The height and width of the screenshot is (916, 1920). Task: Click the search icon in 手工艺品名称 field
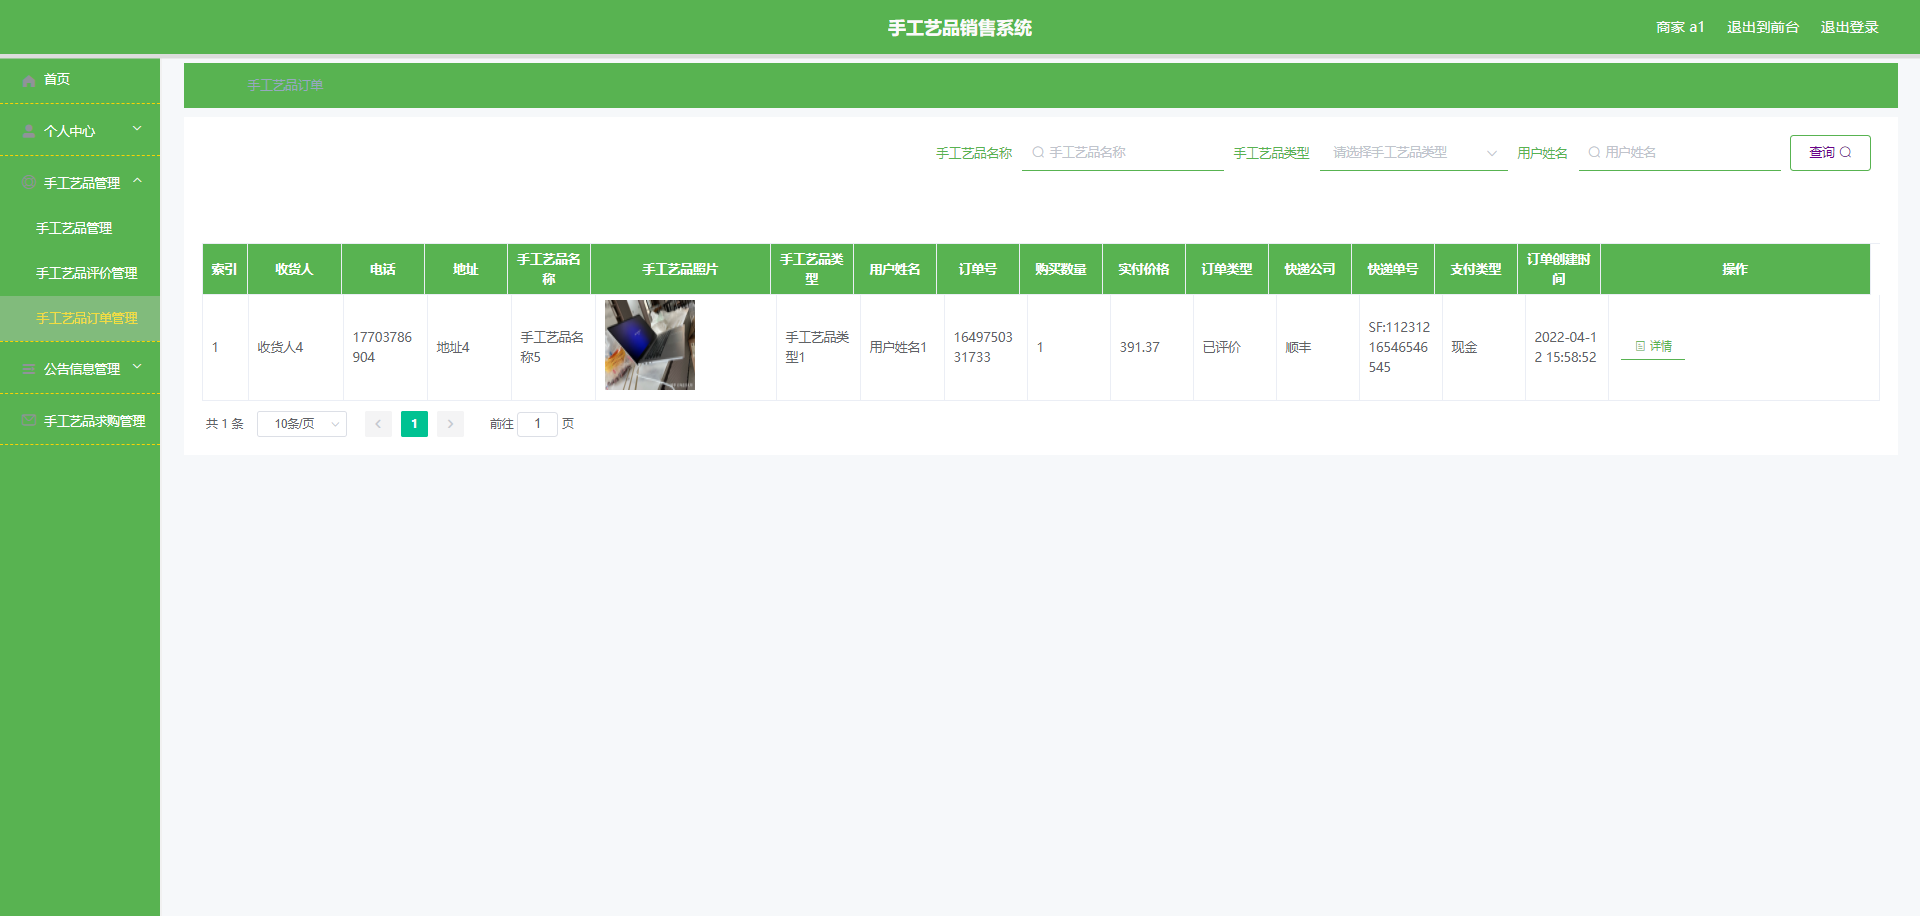(x=1038, y=153)
